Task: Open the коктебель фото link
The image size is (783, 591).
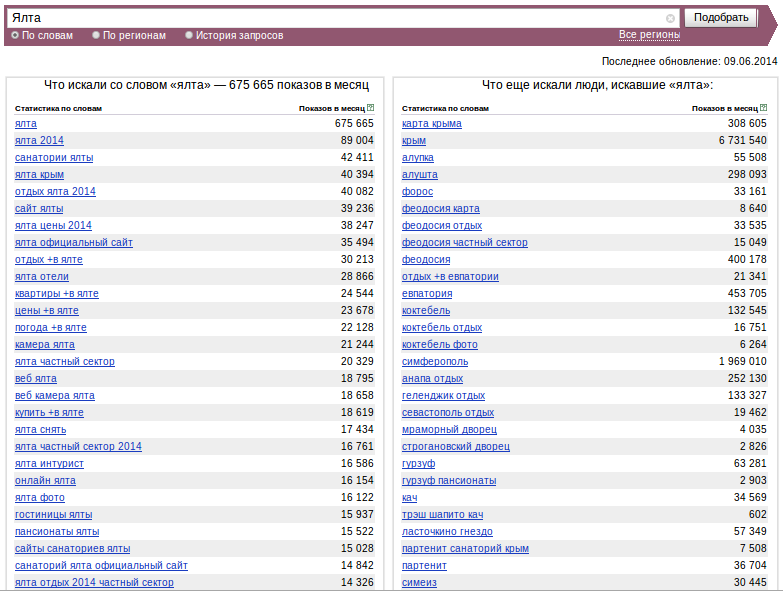Action: pyautogui.click(x=440, y=344)
